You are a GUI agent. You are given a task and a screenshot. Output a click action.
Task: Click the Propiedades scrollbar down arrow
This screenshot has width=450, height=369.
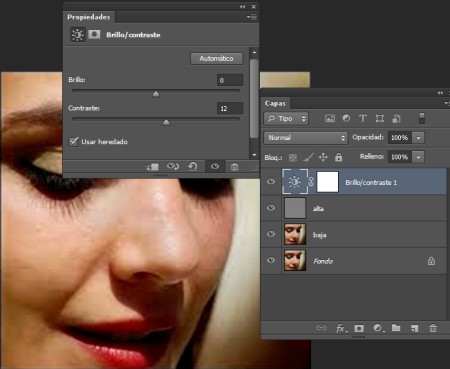click(x=254, y=155)
